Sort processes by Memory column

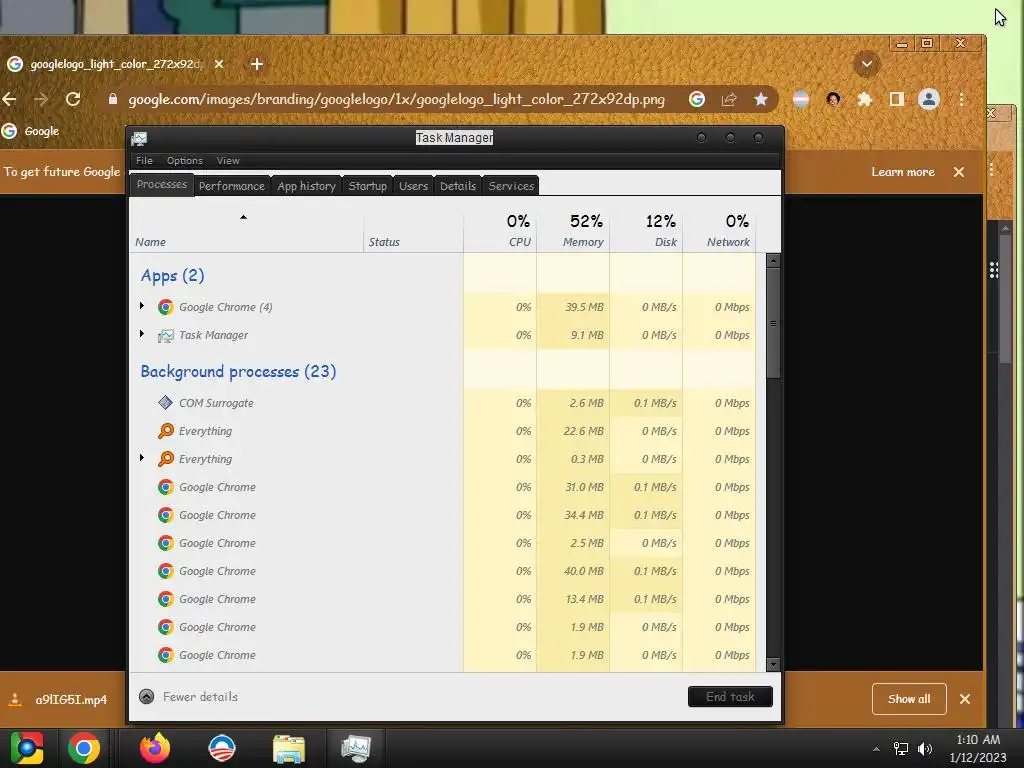573,230
